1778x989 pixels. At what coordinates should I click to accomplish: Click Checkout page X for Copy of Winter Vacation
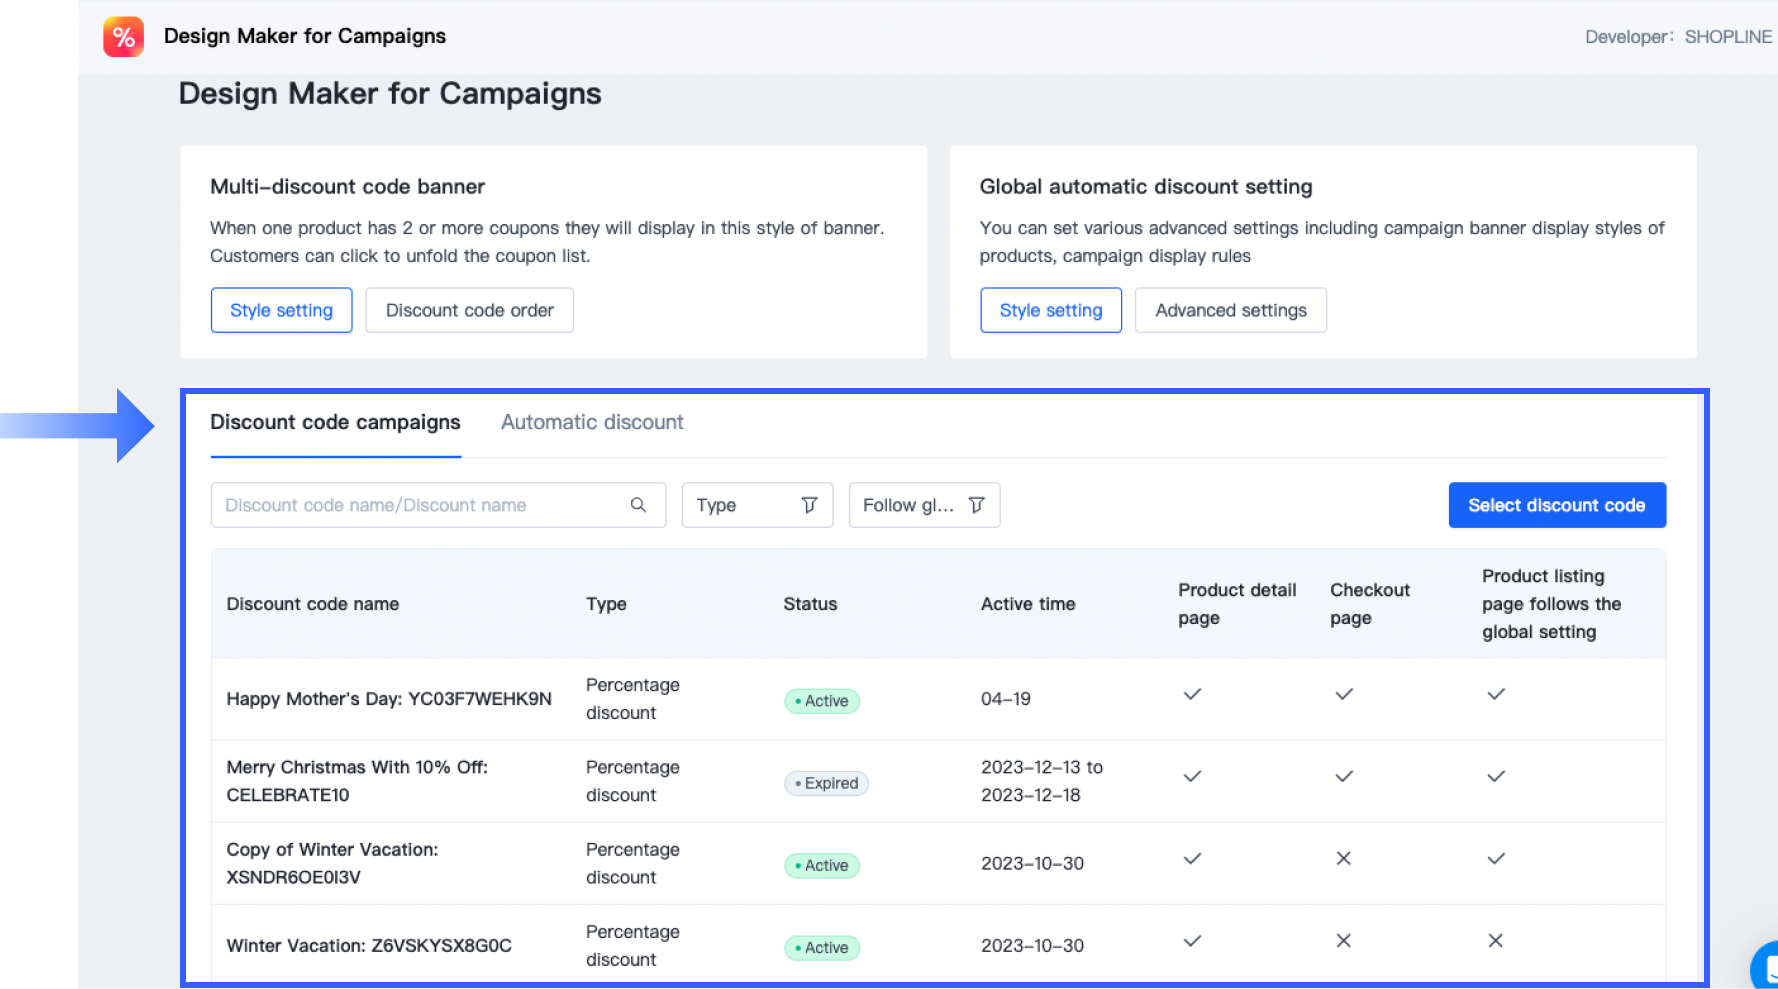pos(1344,859)
